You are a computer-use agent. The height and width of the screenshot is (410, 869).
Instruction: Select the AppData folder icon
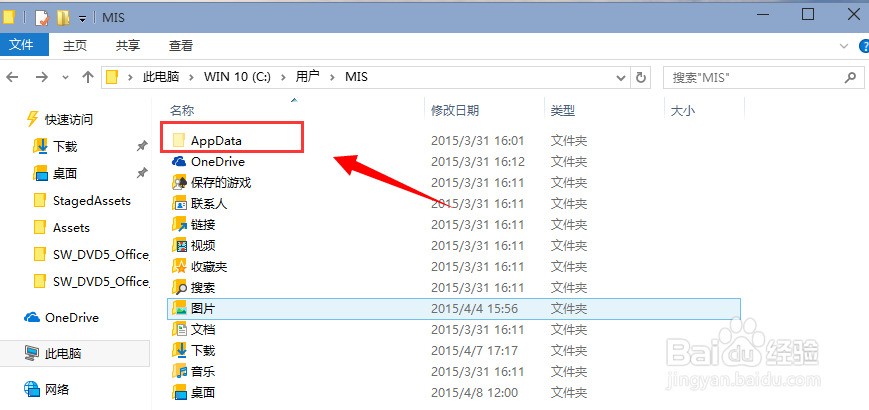tap(178, 140)
